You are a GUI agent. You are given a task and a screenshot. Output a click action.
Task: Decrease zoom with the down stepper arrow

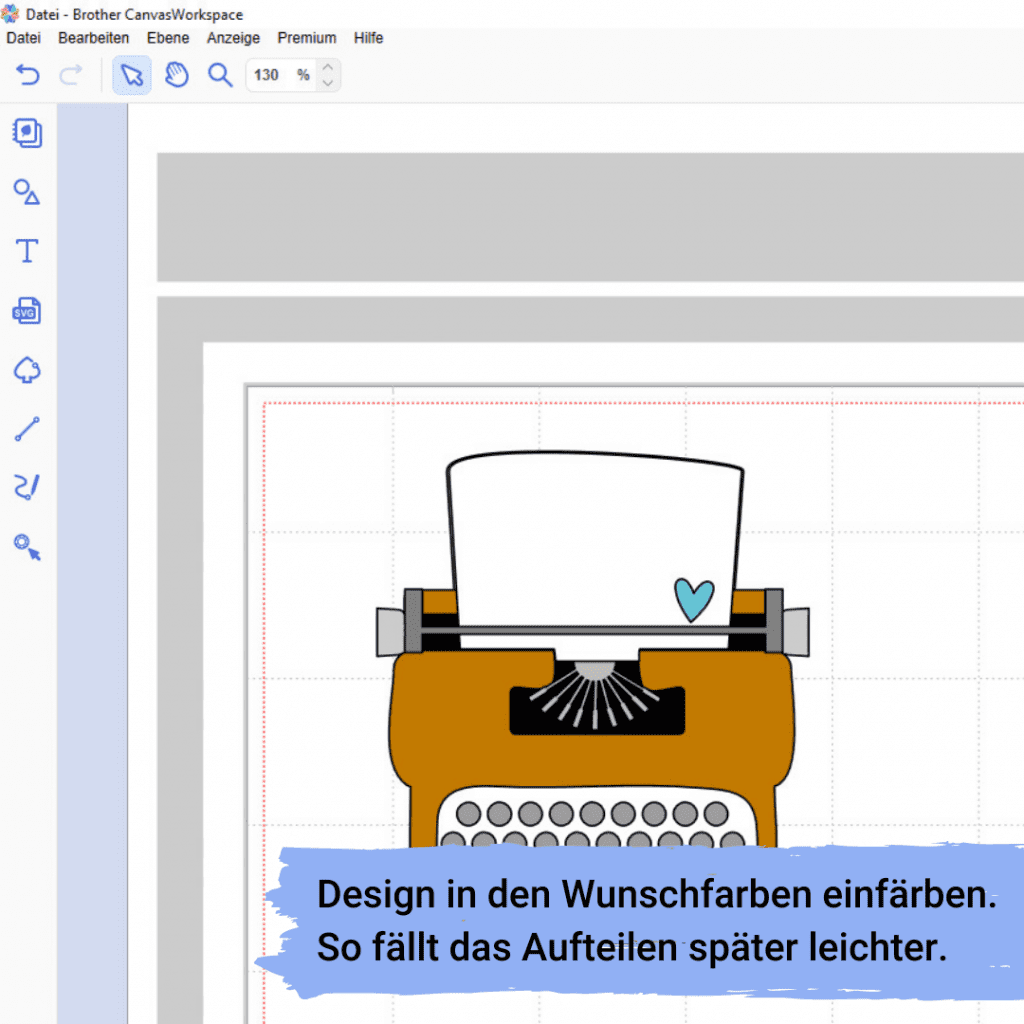[x=328, y=82]
